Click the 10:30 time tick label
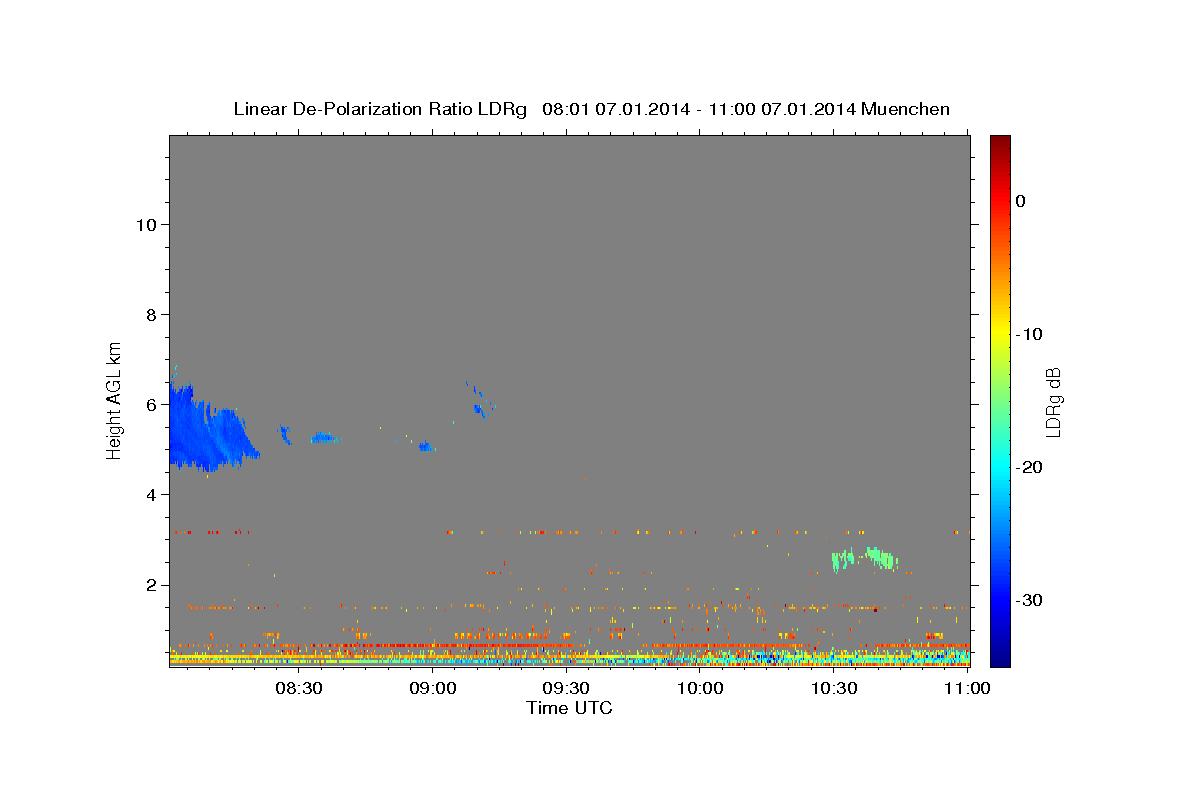The width and height of the screenshot is (1200, 800). pos(833,689)
